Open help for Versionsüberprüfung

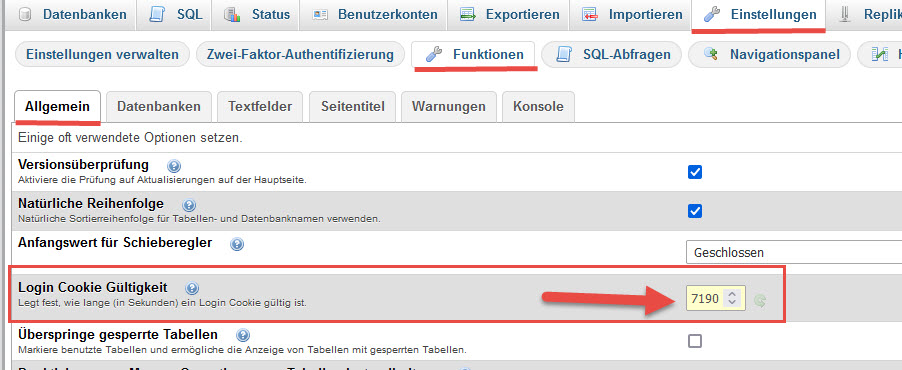click(174, 166)
